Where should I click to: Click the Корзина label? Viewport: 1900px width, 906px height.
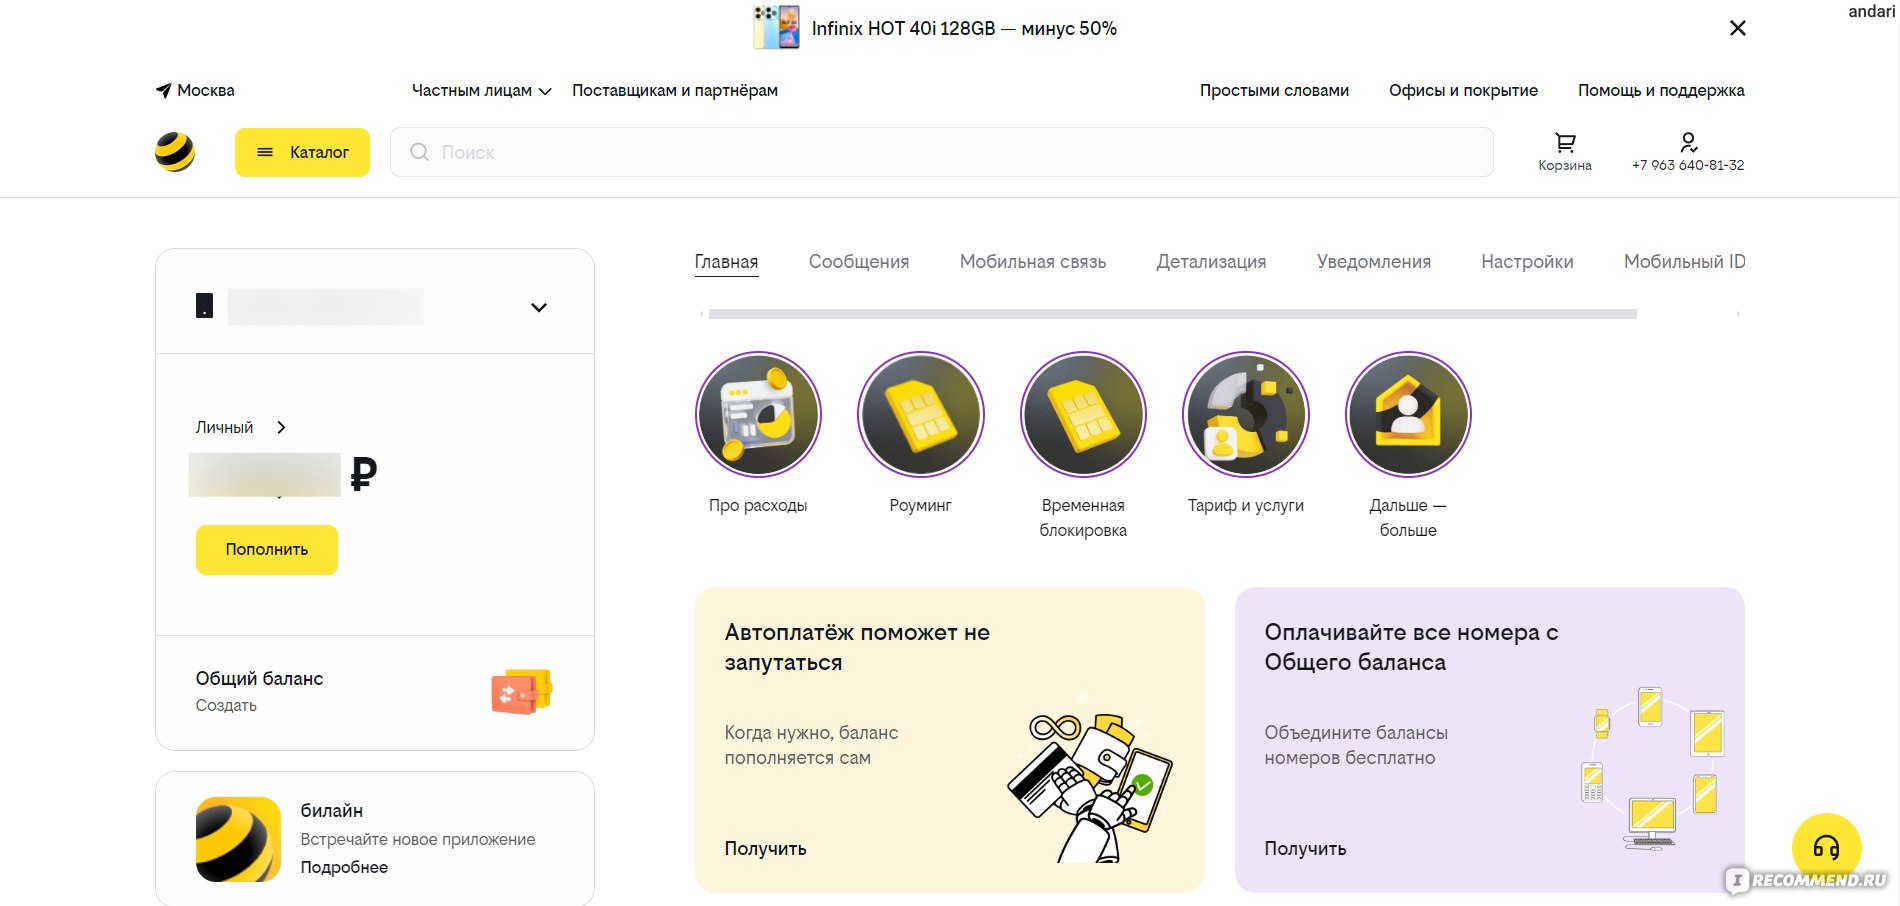1565,165
